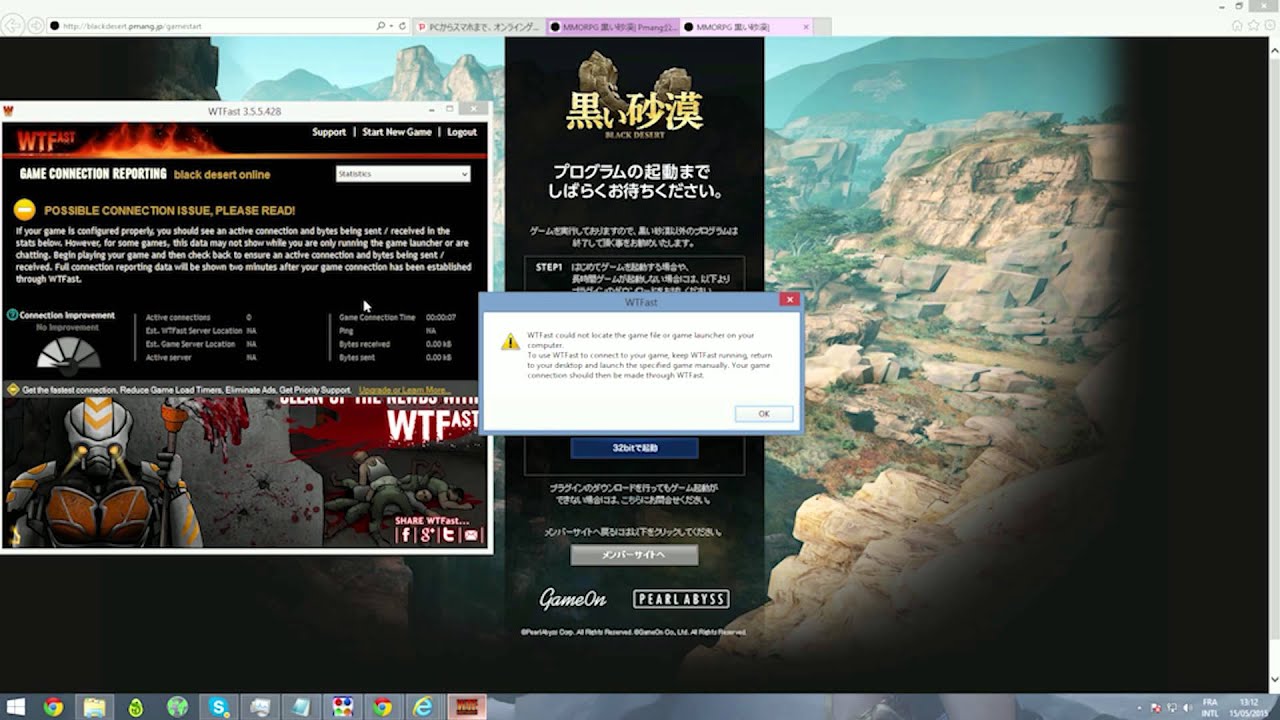Click the Pearl Abyss logo

[x=681, y=599]
